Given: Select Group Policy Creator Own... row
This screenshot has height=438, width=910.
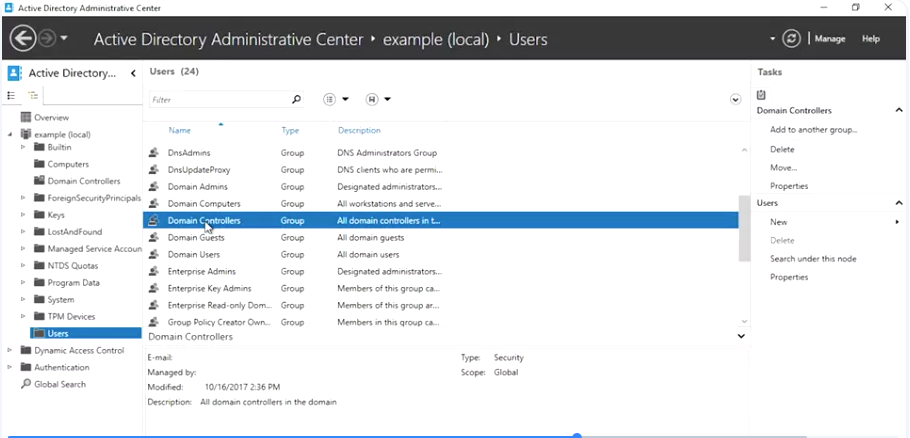Looking at the screenshot, I should click(440, 322).
